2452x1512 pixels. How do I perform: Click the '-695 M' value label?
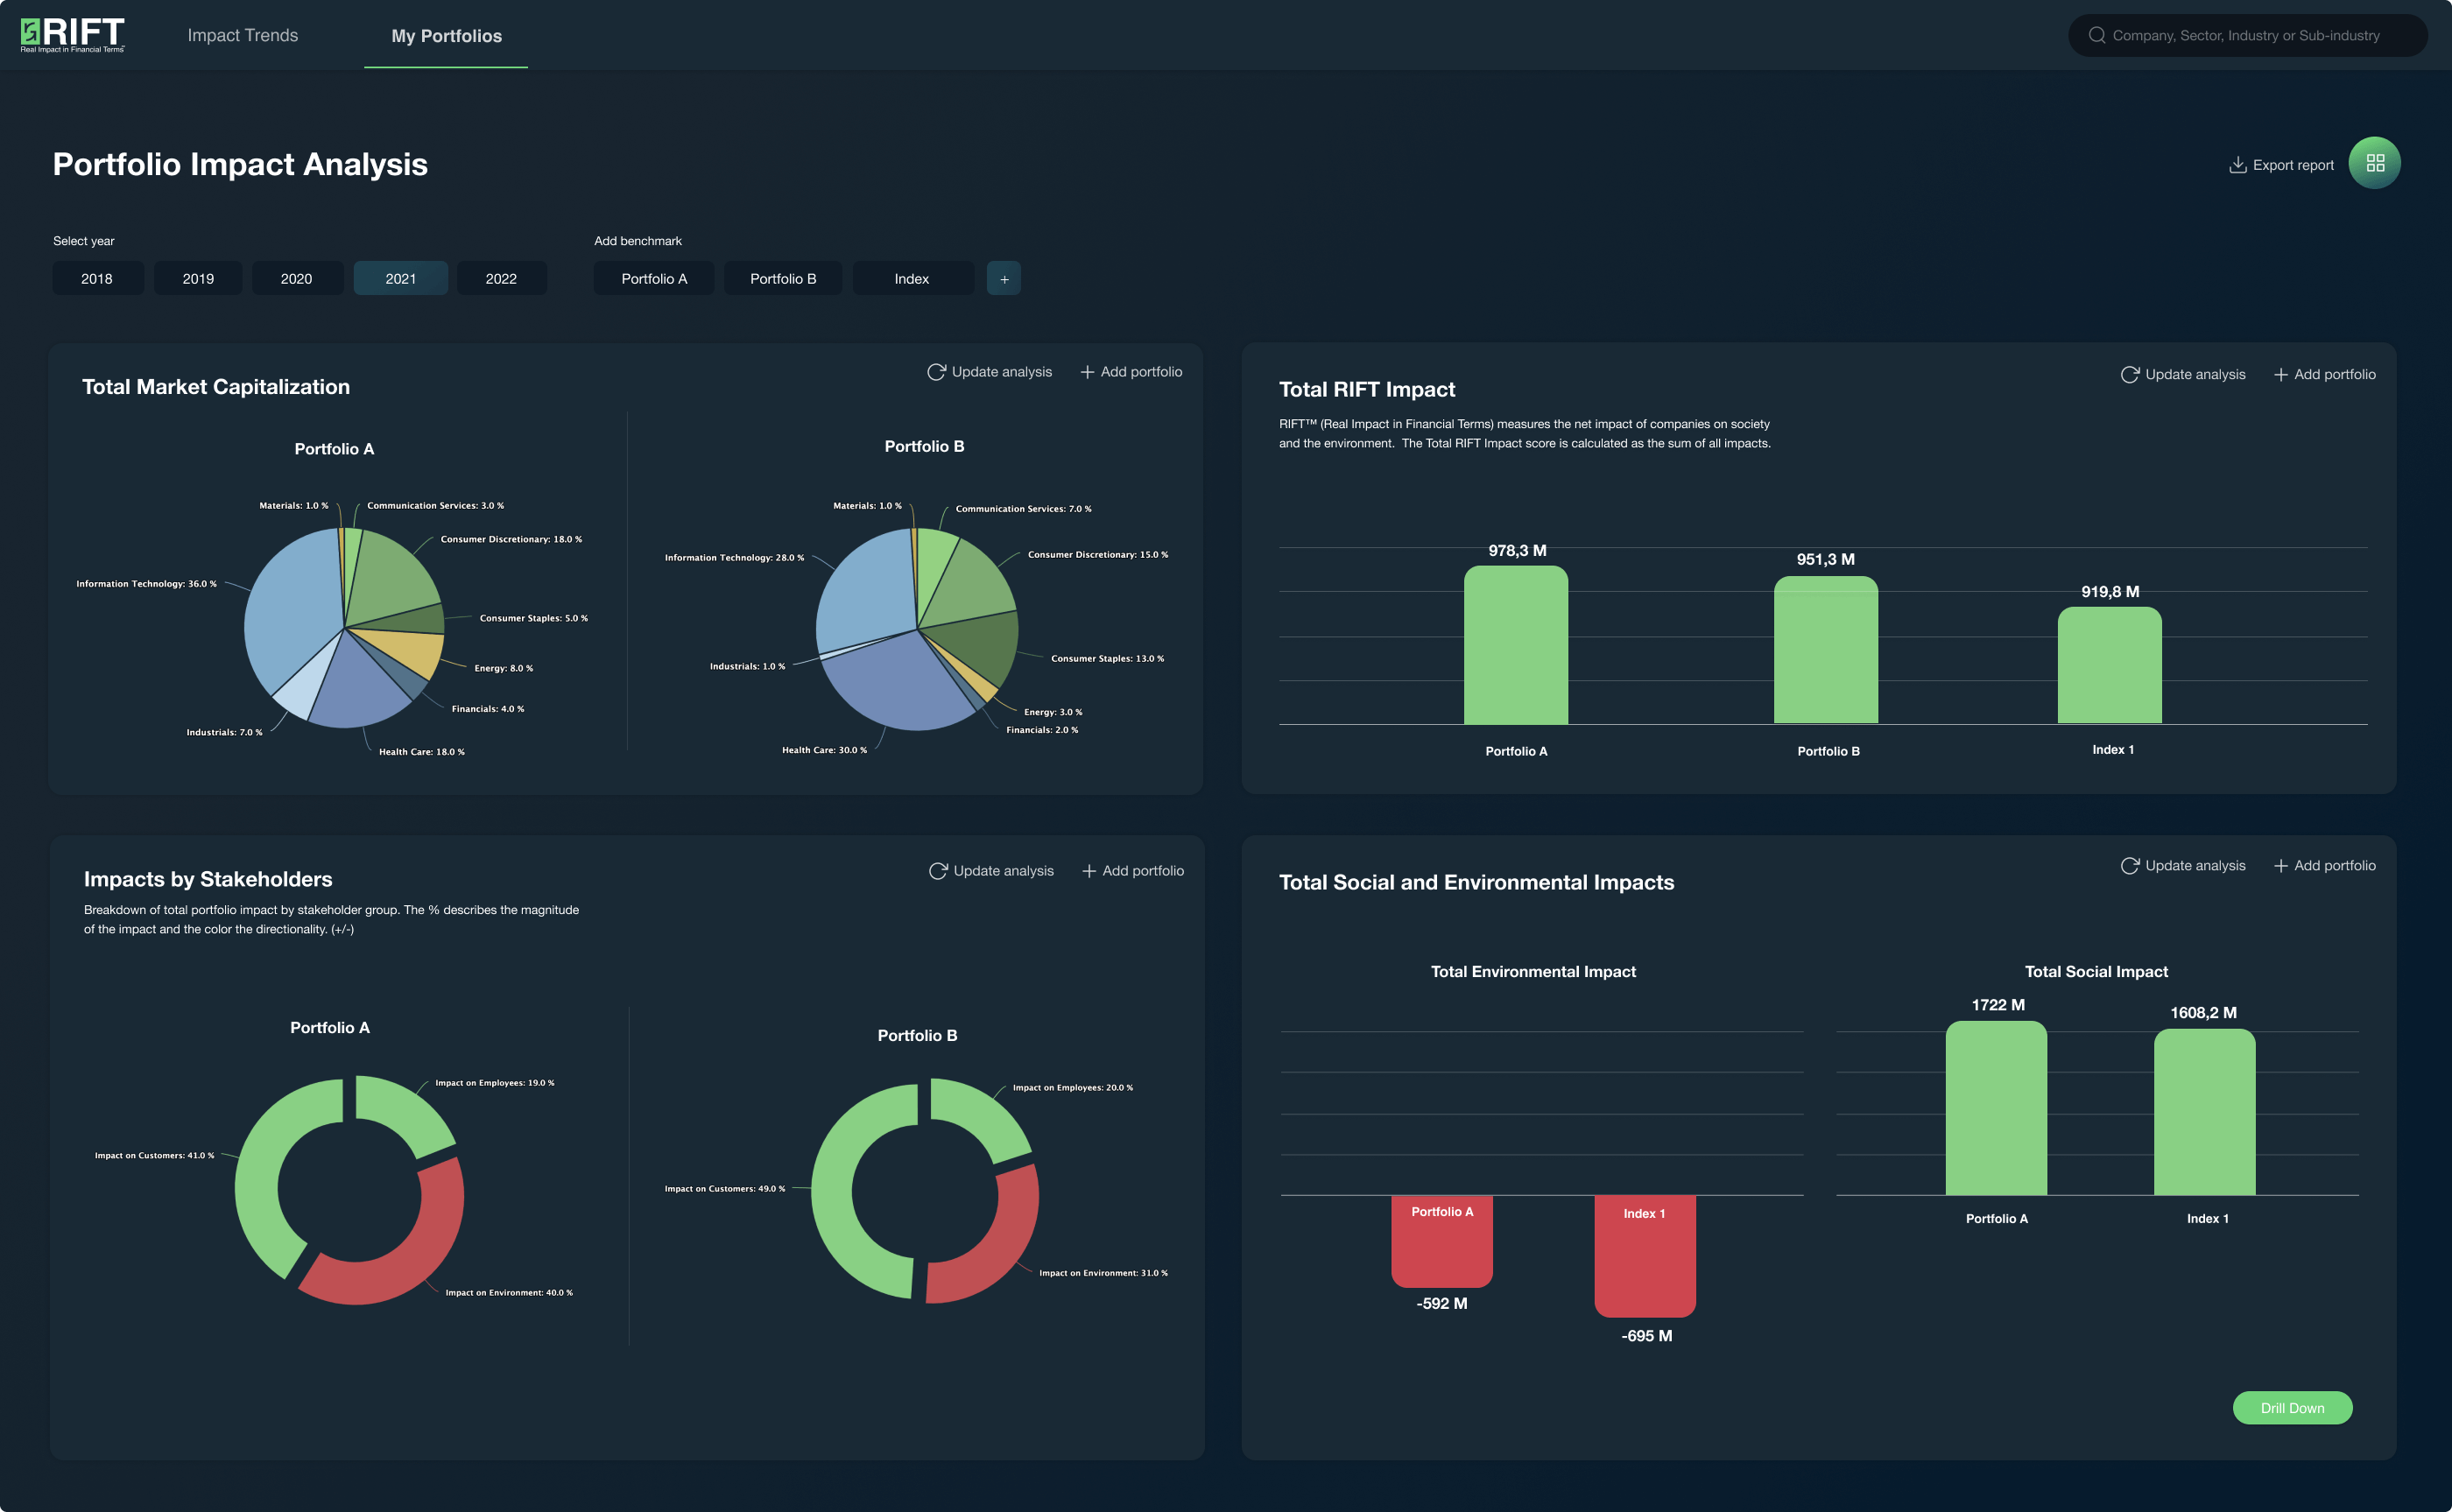pos(1646,1336)
